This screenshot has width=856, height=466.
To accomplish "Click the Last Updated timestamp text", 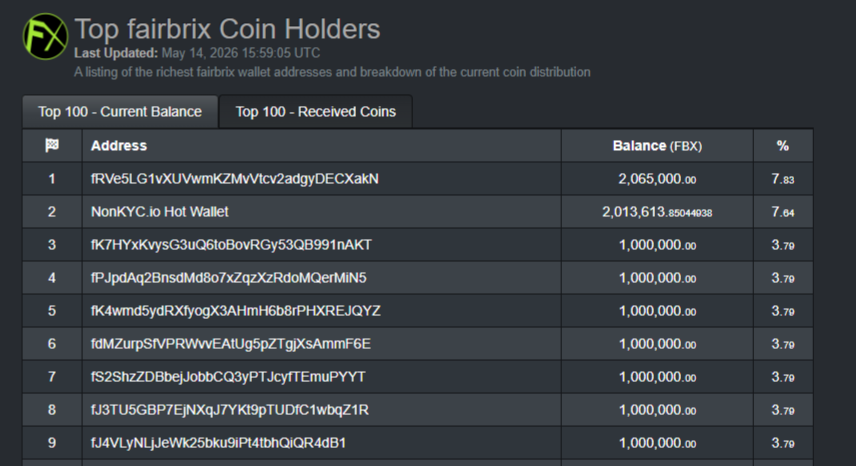I will point(197,53).
